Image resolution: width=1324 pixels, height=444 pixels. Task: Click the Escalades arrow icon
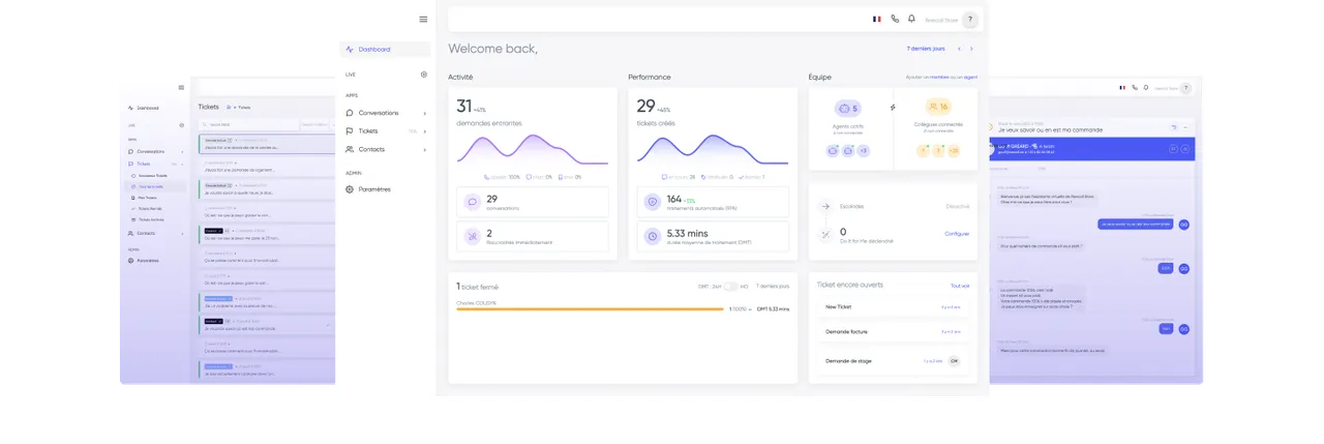click(825, 207)
